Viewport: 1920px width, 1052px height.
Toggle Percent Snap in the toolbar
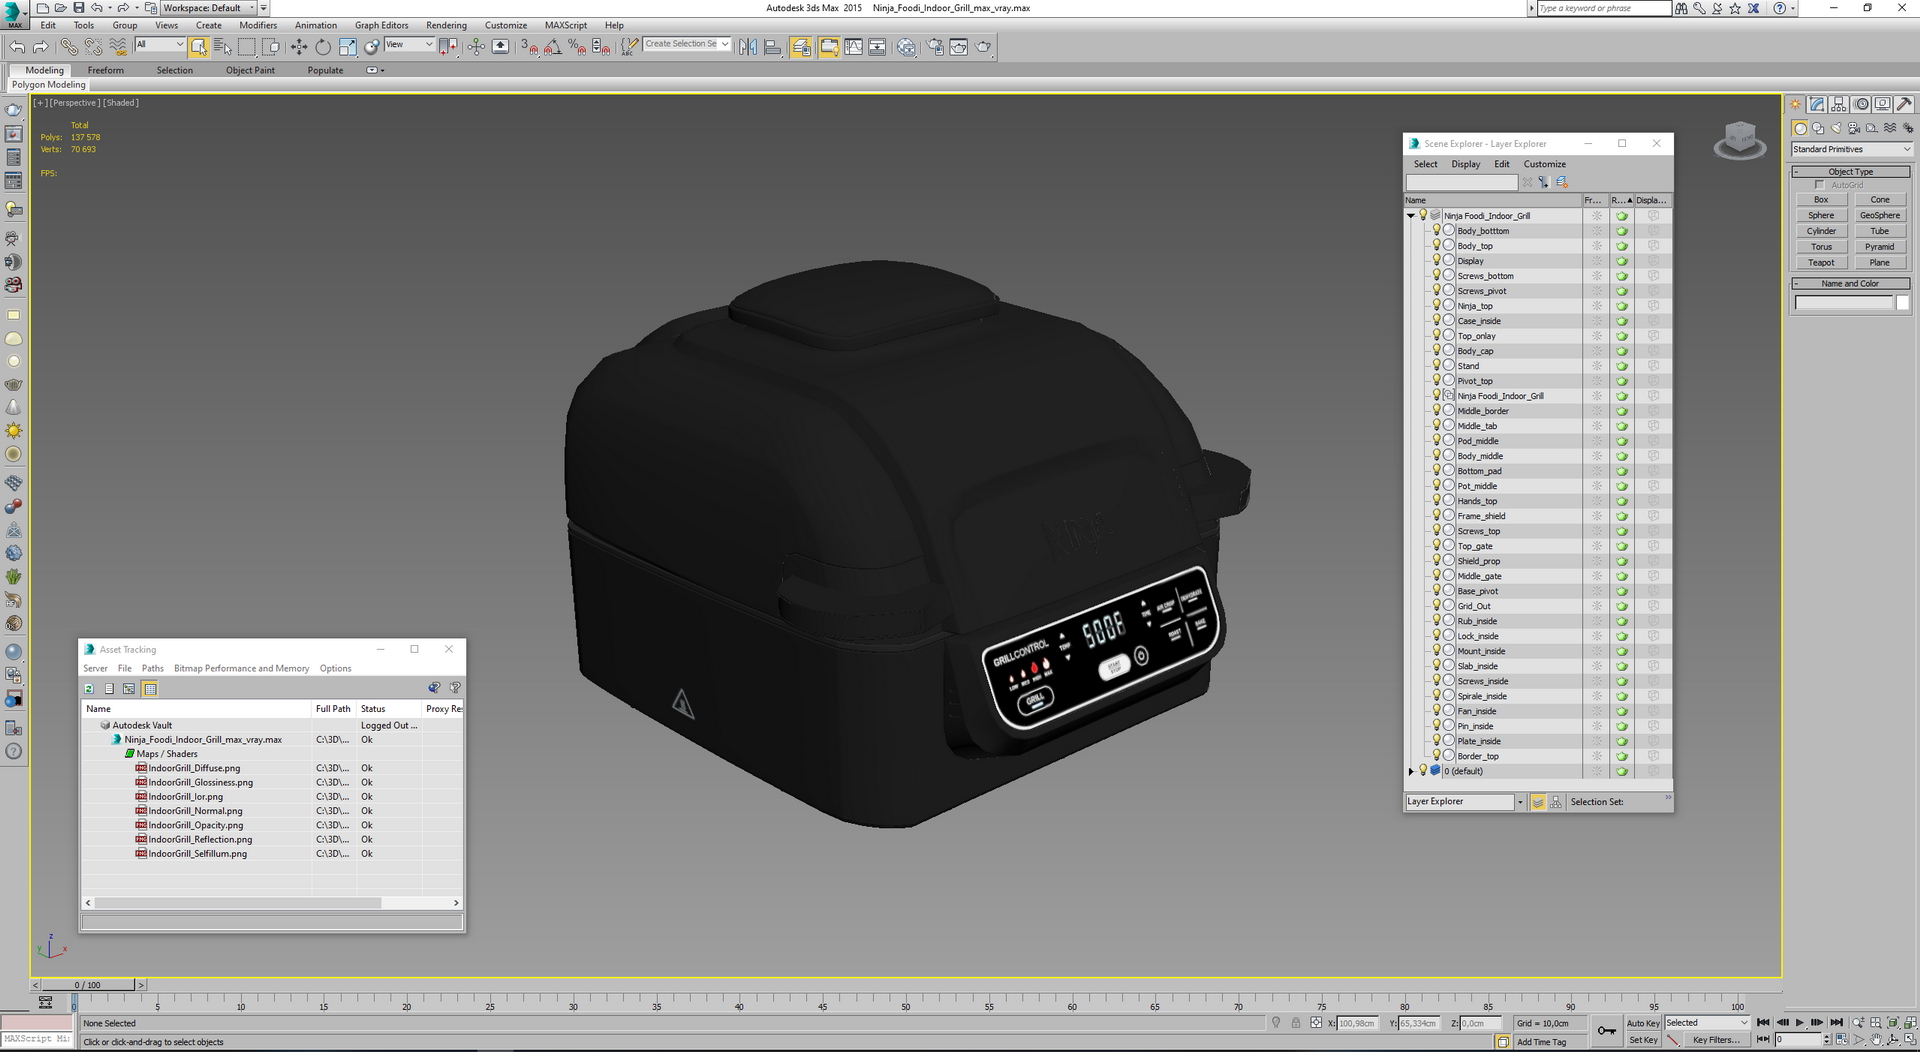577,47
